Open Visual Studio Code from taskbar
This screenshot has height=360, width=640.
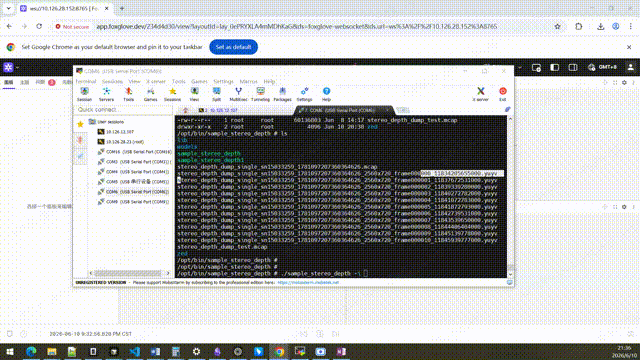pyautogui.click(x=134, y=351)
